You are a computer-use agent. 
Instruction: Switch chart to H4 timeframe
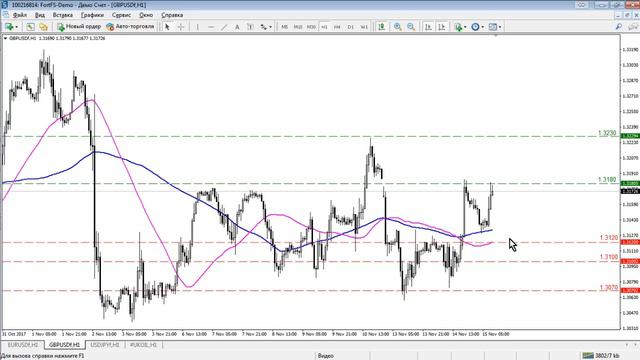tap(337, 27)
